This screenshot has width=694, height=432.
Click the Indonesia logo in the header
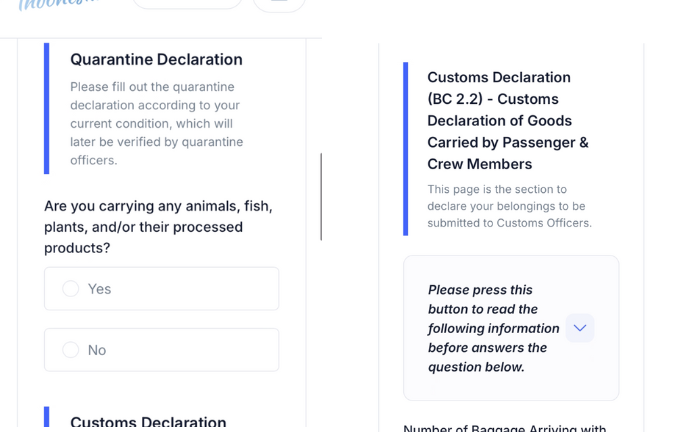(58, 5)
